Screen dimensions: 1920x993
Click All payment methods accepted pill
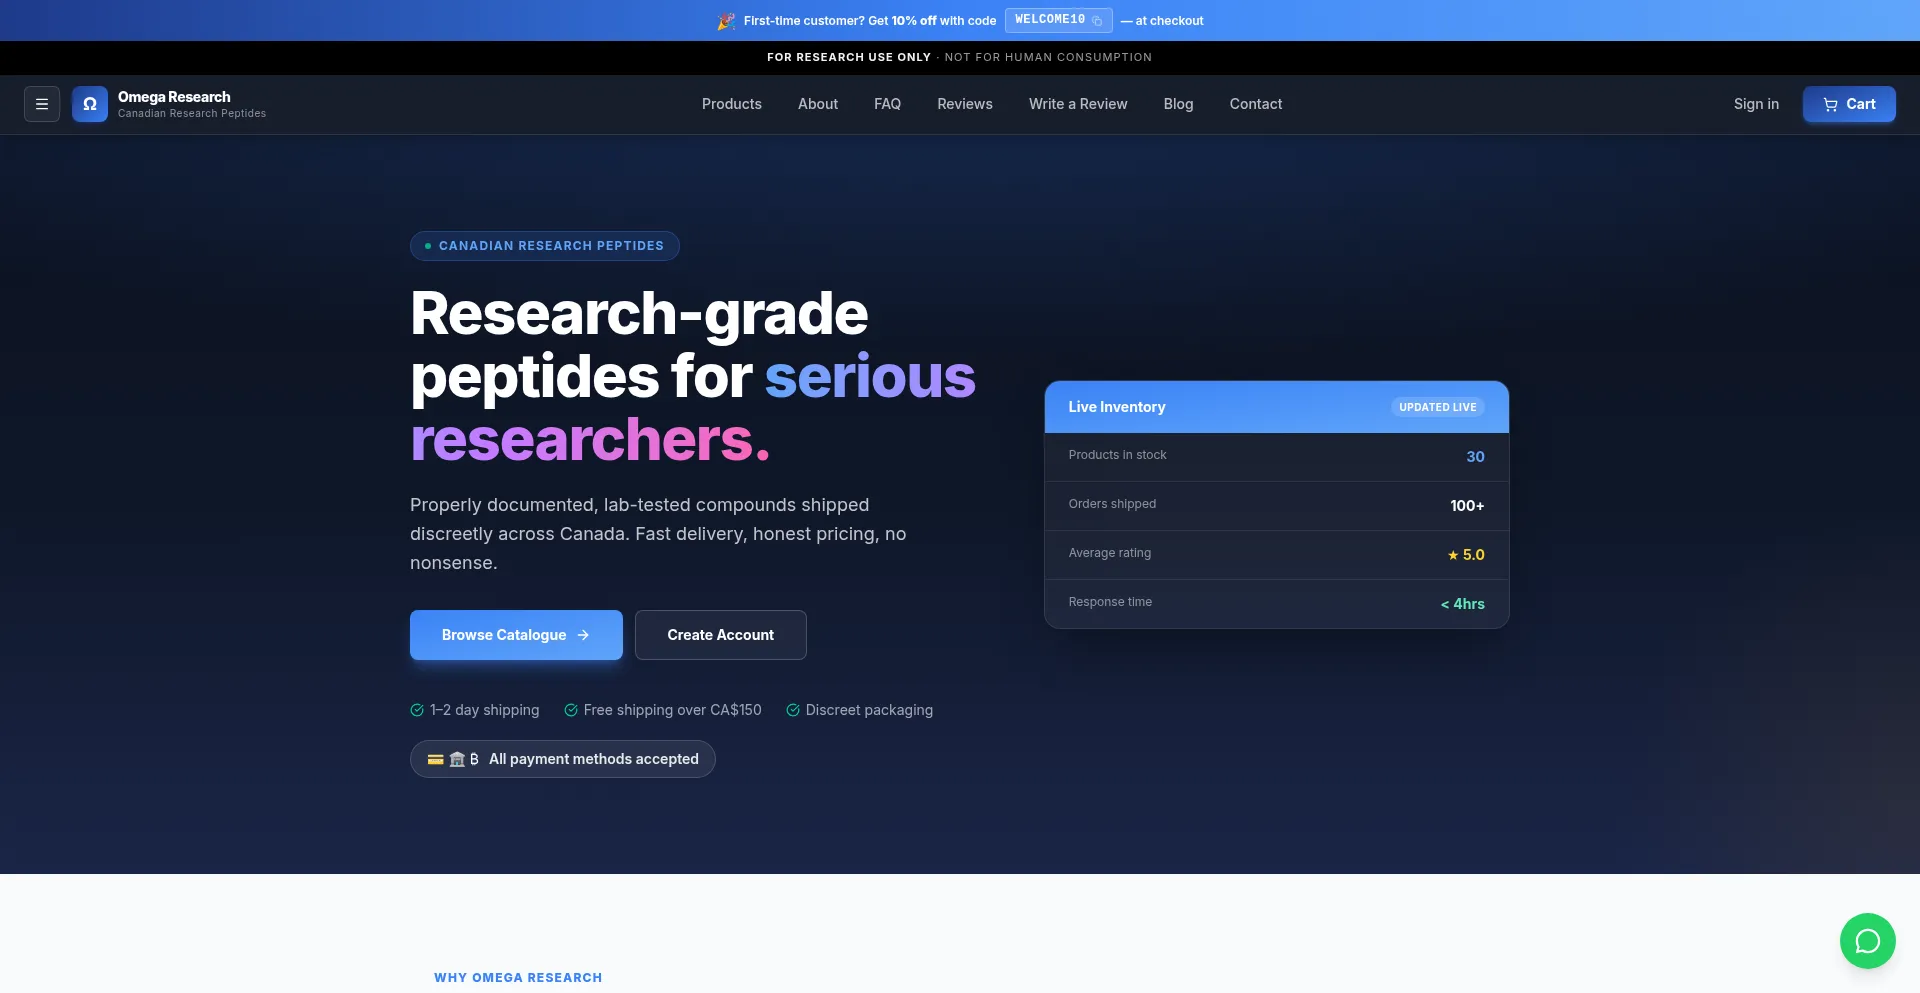click(x=563, y=759)
